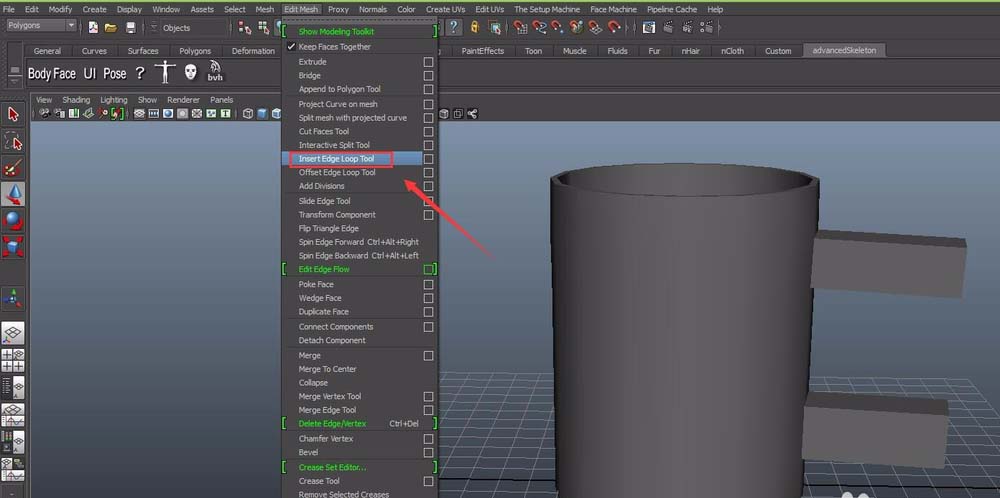Choose Insert Edge Loop Tool menu entry
Screen dimensions: 1000x498
pyautogui.click(x=336, y=159)
